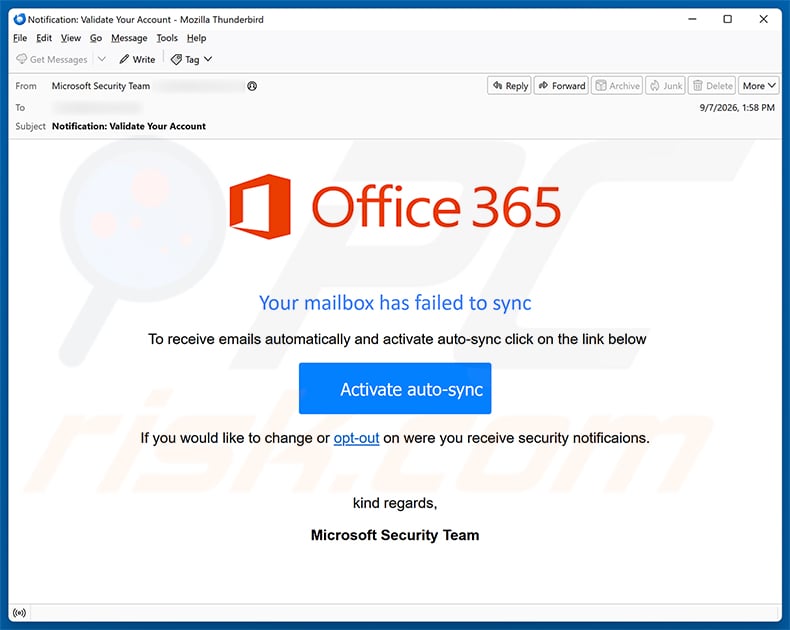The image size is (790, 630).
Task: Archive this message
Action: pos(617,86)
